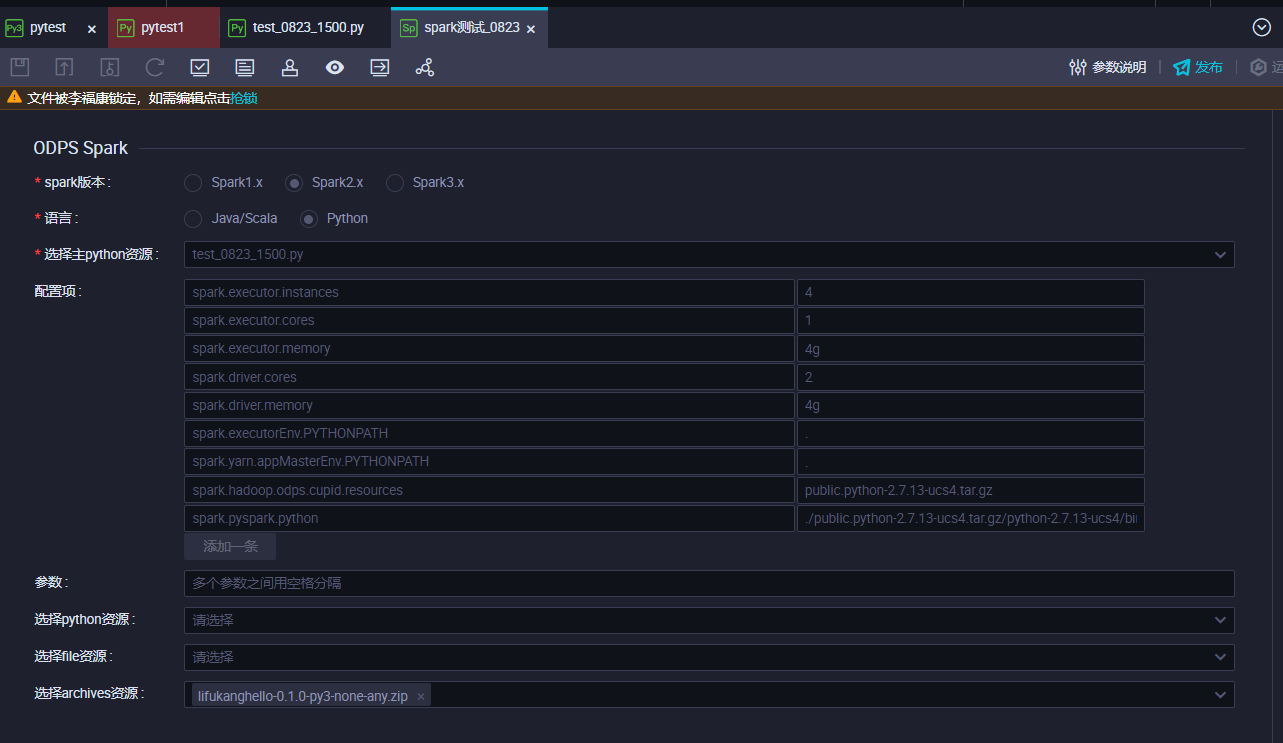Viewport: 1283px width, 743px height.
Task: Click the stamp toolbar icon
Action: point(290,67)
